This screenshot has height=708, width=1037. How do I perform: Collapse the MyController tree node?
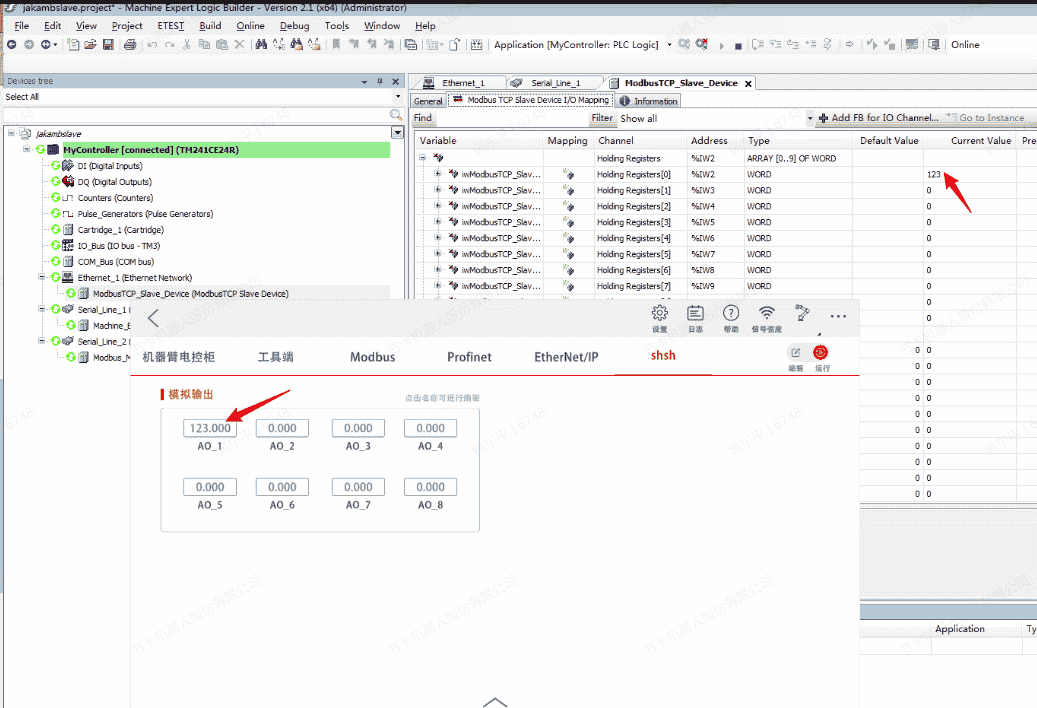[27, 150]
